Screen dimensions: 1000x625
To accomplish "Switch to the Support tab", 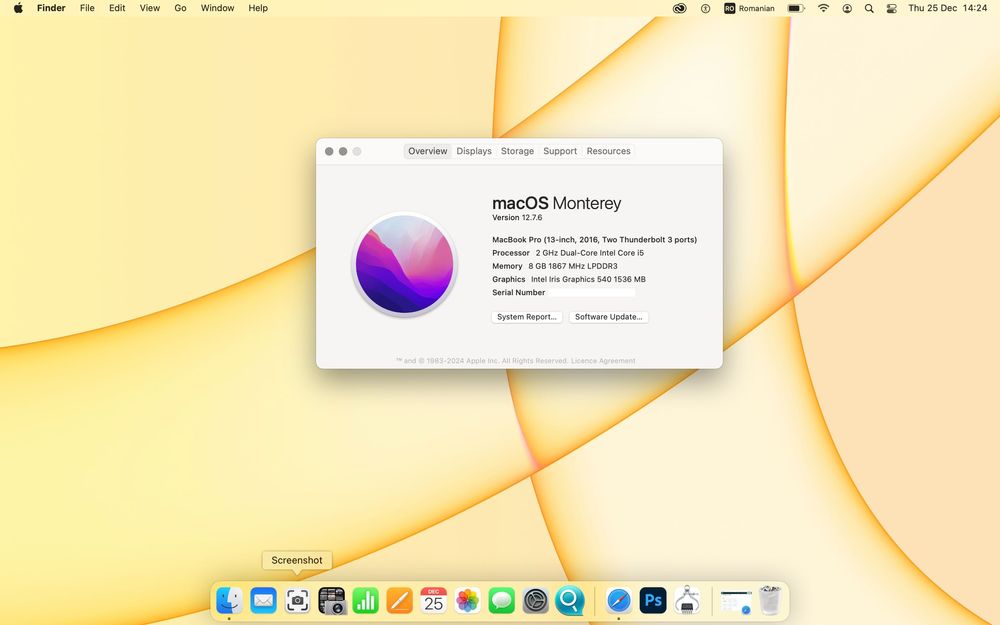I will (x=560, y=151).
